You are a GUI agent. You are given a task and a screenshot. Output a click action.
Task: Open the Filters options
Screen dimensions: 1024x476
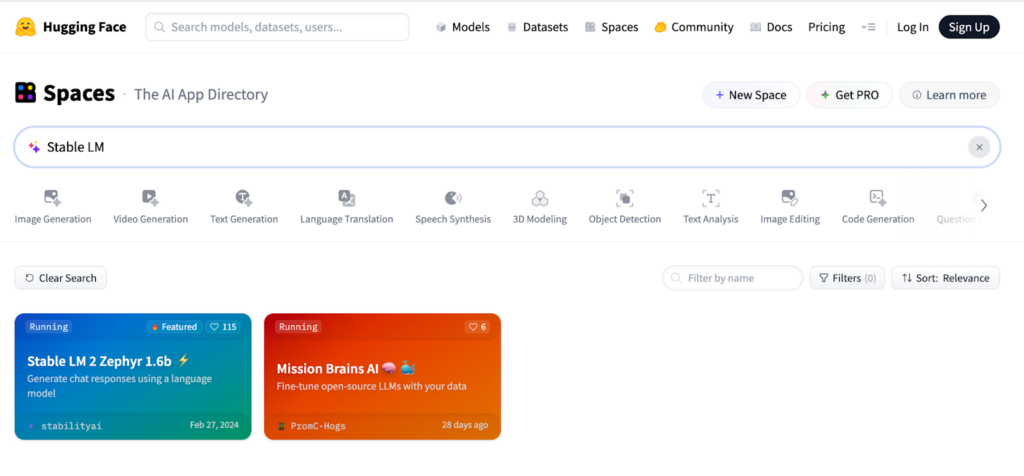[847, 278]
